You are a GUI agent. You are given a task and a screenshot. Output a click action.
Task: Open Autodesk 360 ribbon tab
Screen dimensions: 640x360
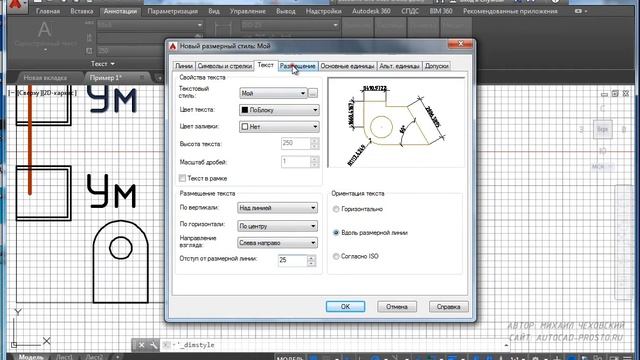[x=371, y=11]
